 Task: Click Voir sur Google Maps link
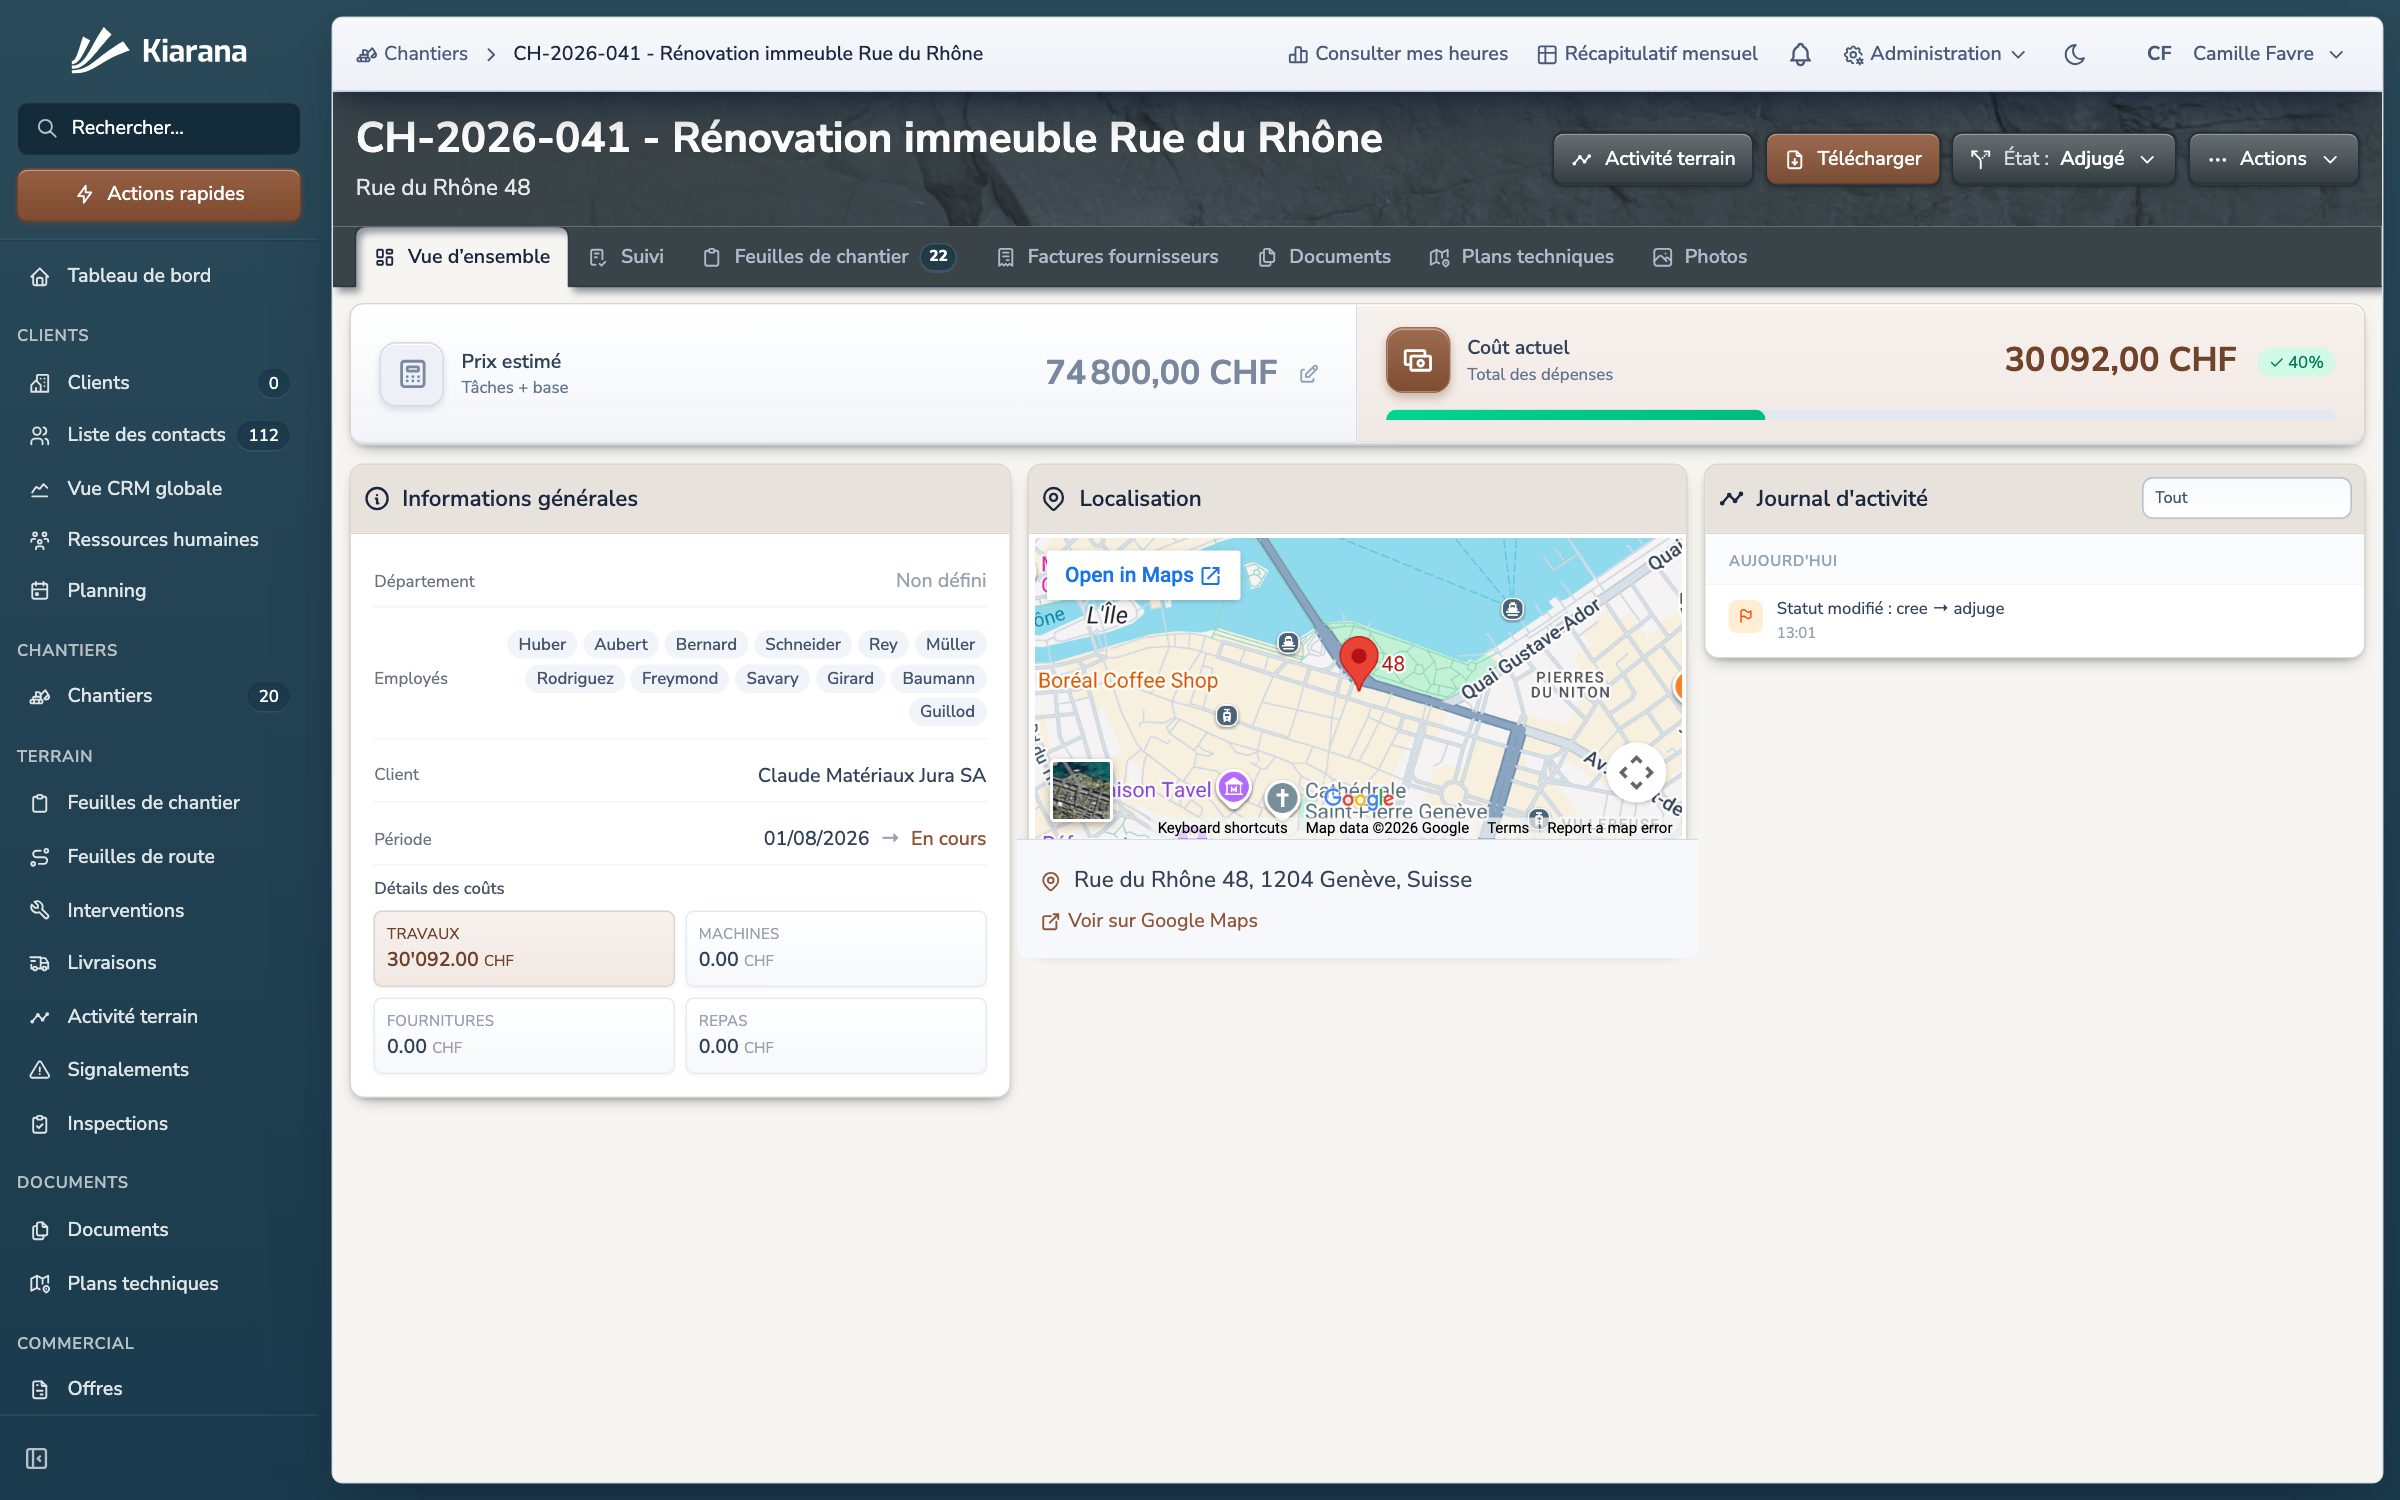click(x=1150, y=920)
